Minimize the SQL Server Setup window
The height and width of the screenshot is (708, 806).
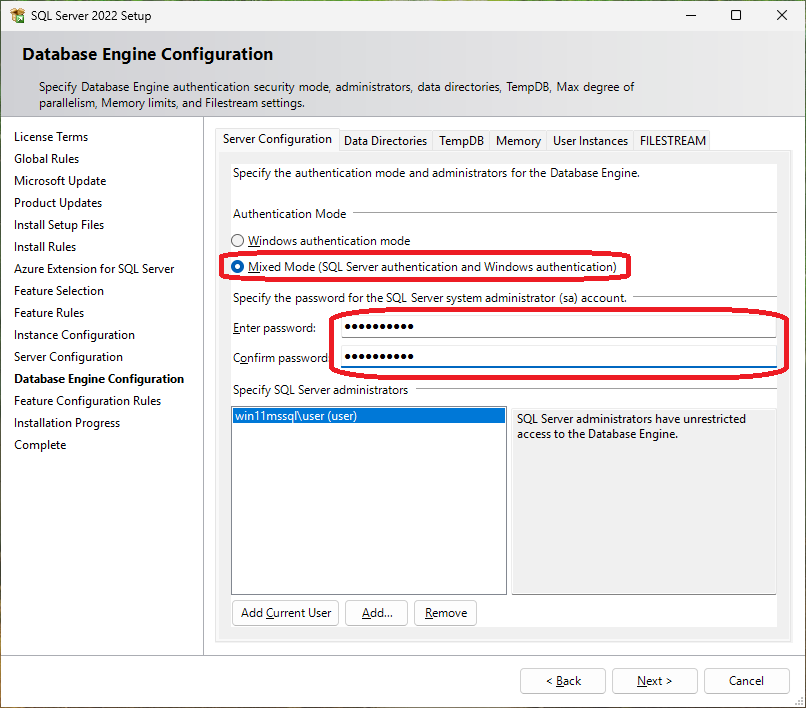point(691,16)
